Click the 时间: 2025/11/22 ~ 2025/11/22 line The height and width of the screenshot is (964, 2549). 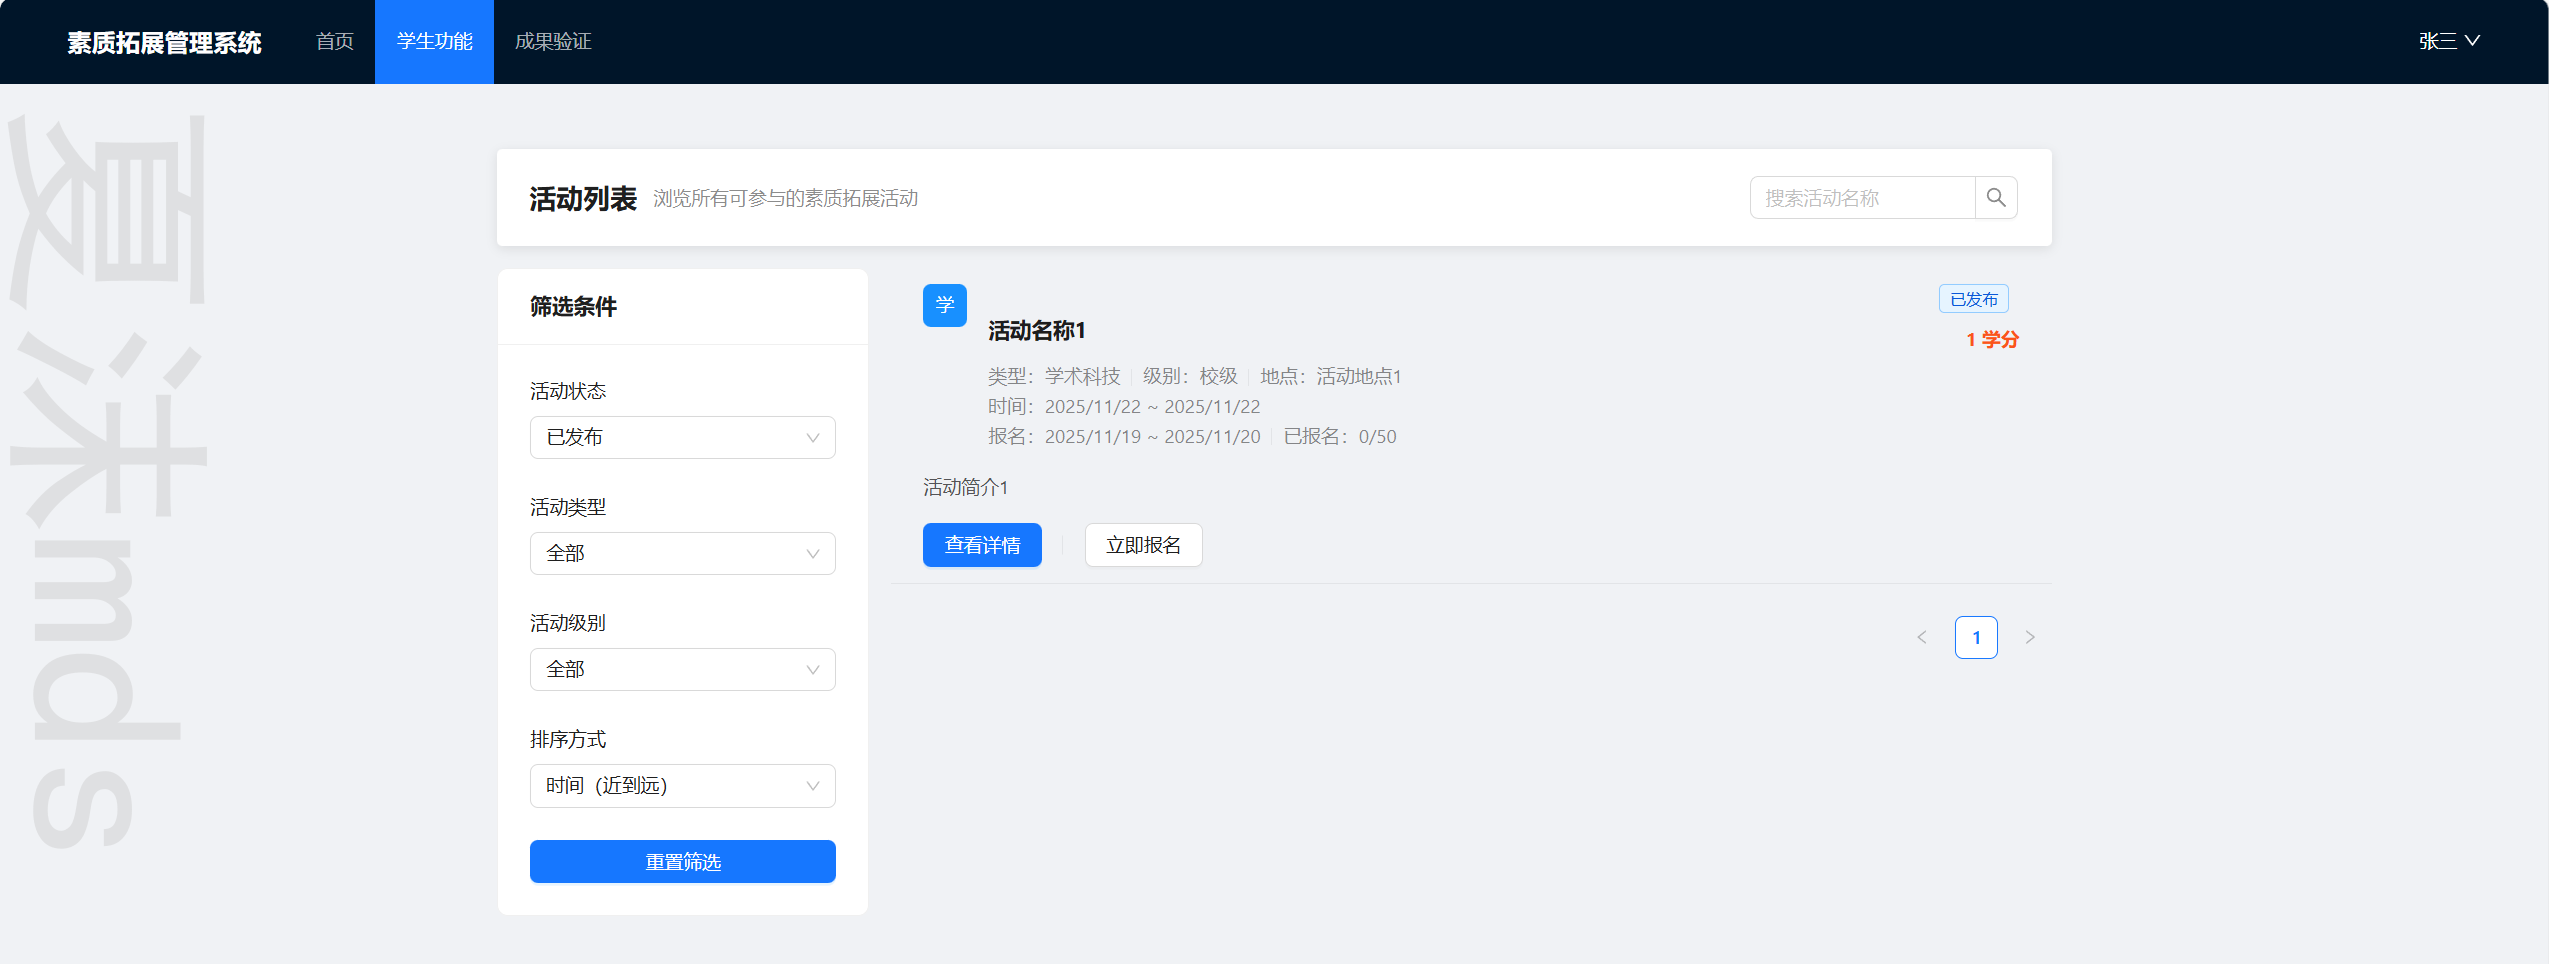tap(1124, 406)
